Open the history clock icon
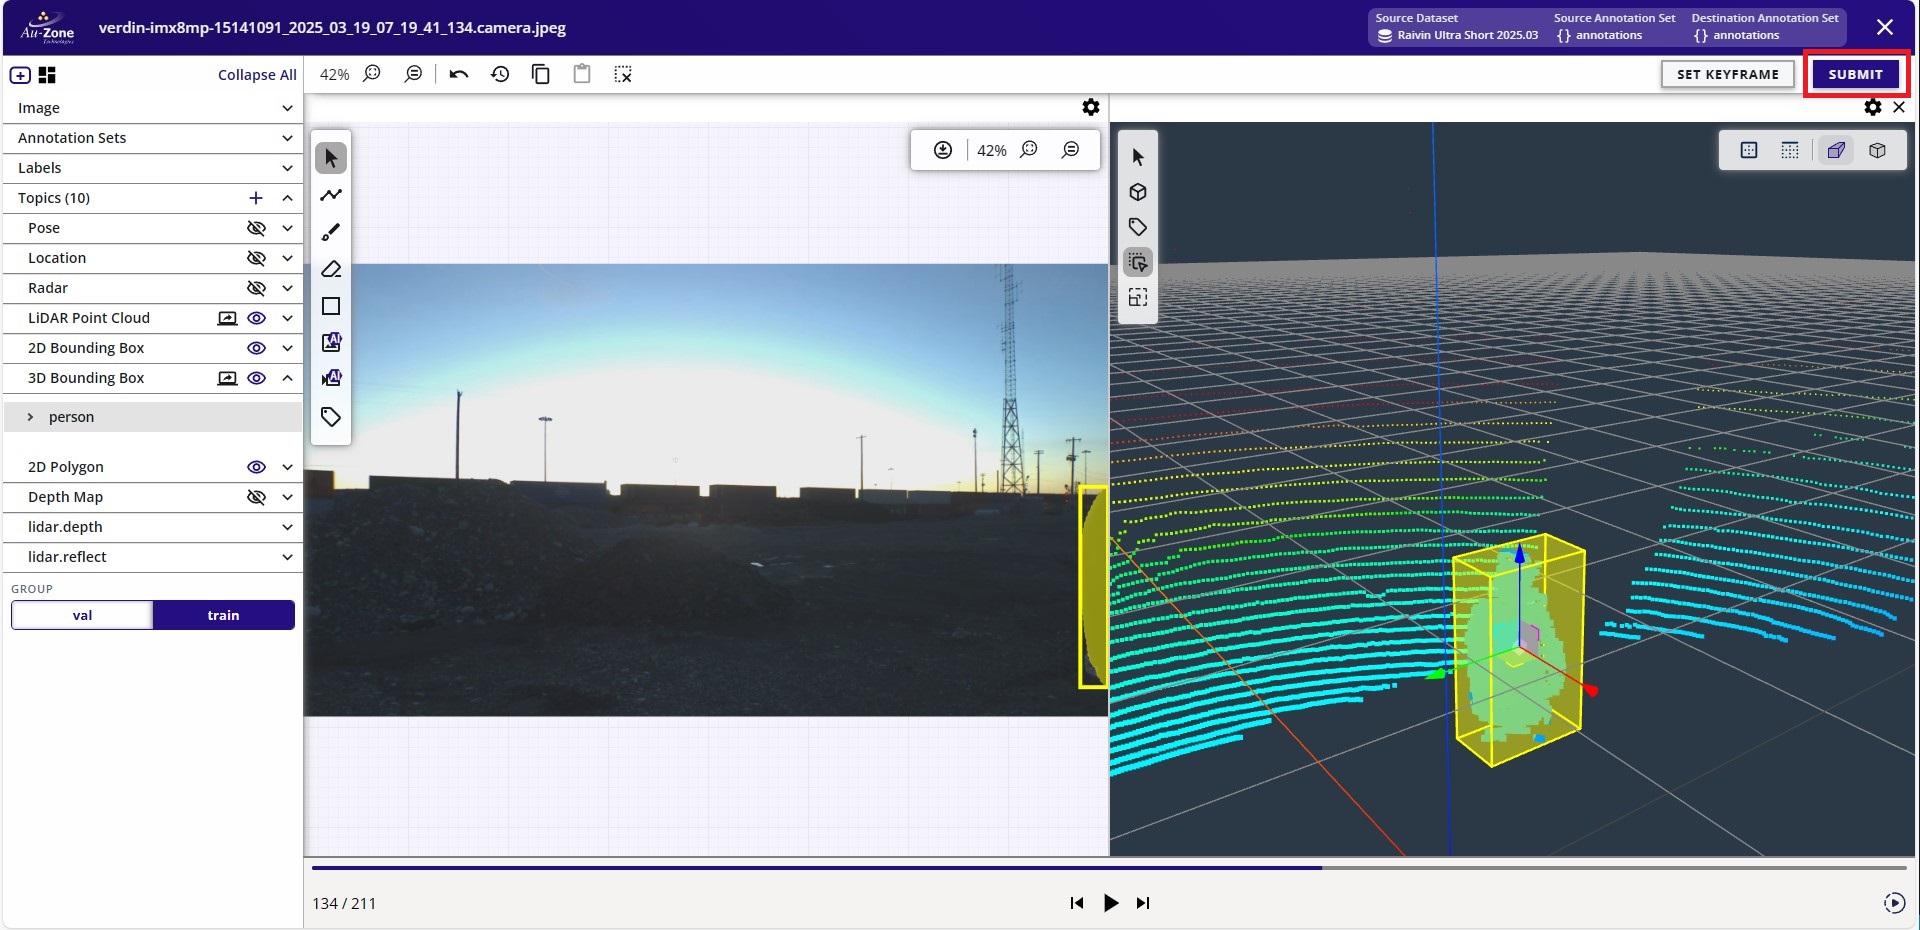 (x=500, y=74)
